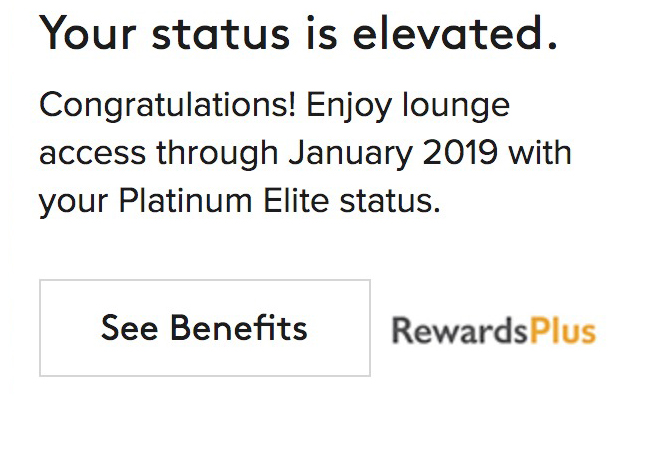Click the orange Plus part of logo
660x460 pixels.
[x=563, y=330]
